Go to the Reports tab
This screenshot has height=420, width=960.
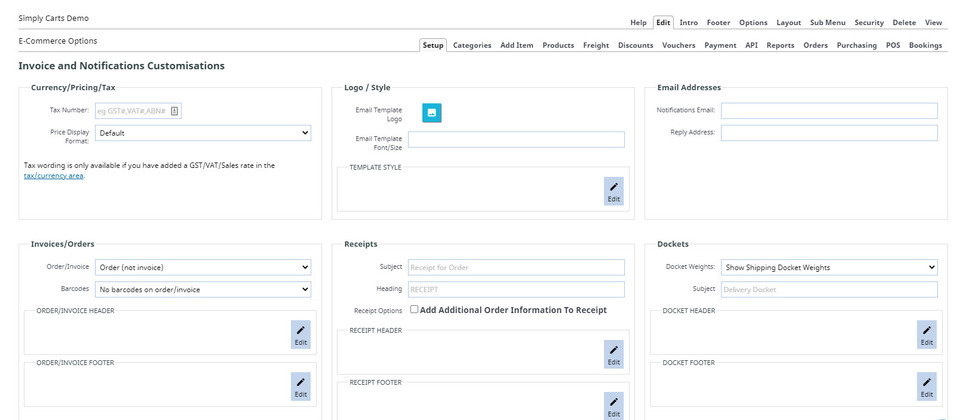coord(780,45)
